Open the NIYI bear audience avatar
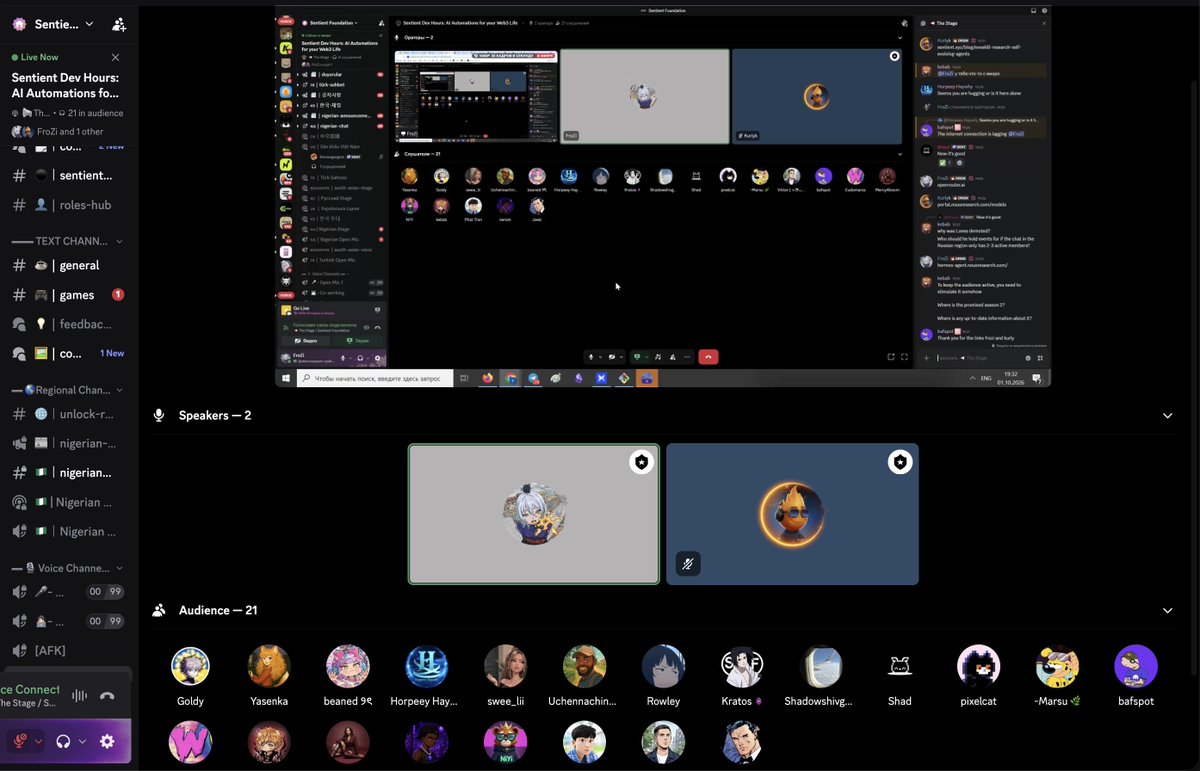This screenshot has height=771, width=1200. [505, 742]
